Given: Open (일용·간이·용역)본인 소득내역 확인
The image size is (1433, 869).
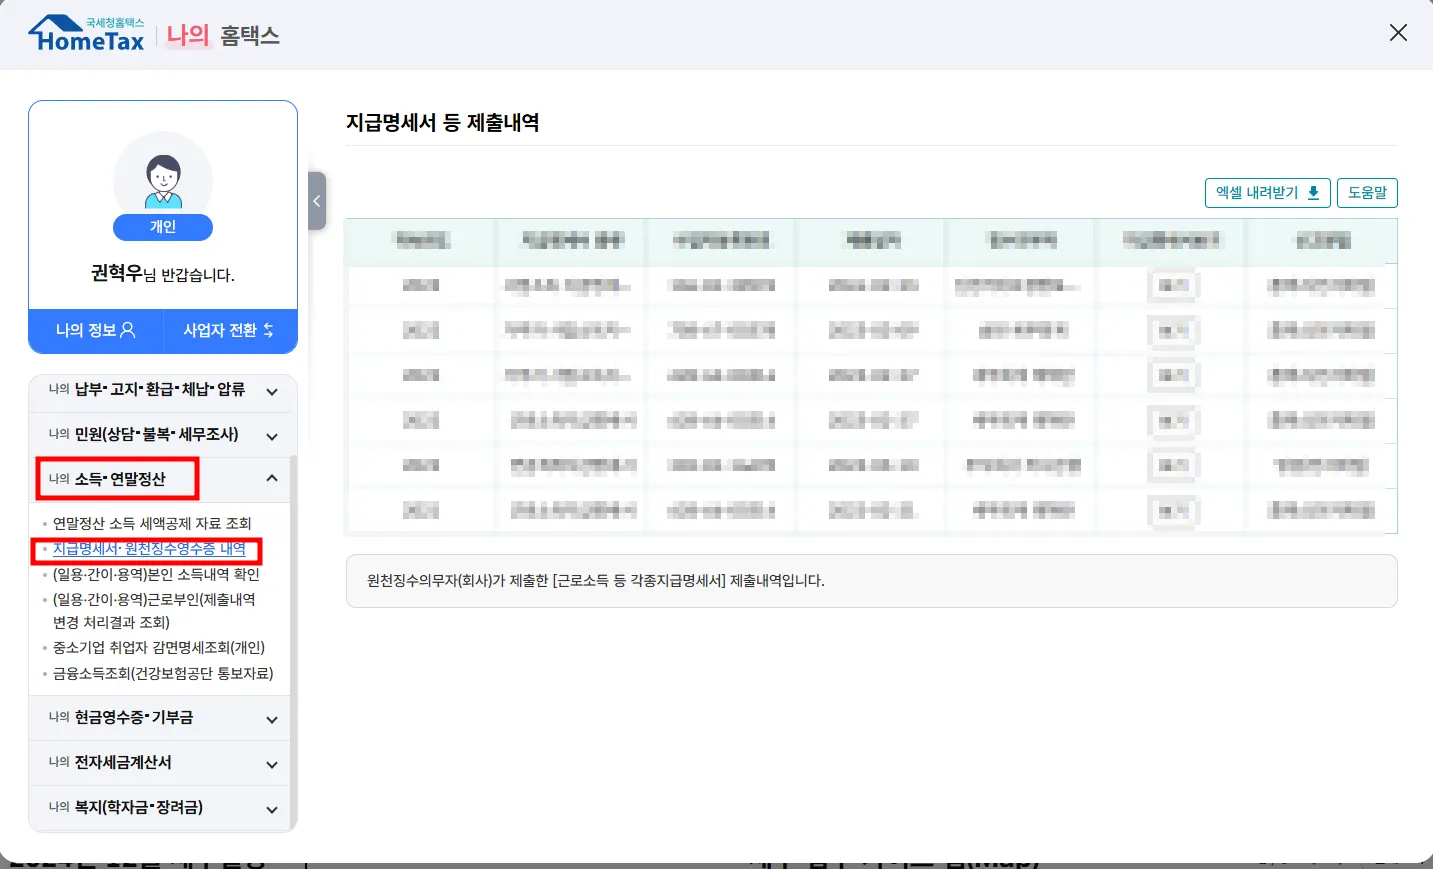Looking at the screenshot, I should click(x=156, y=574).
